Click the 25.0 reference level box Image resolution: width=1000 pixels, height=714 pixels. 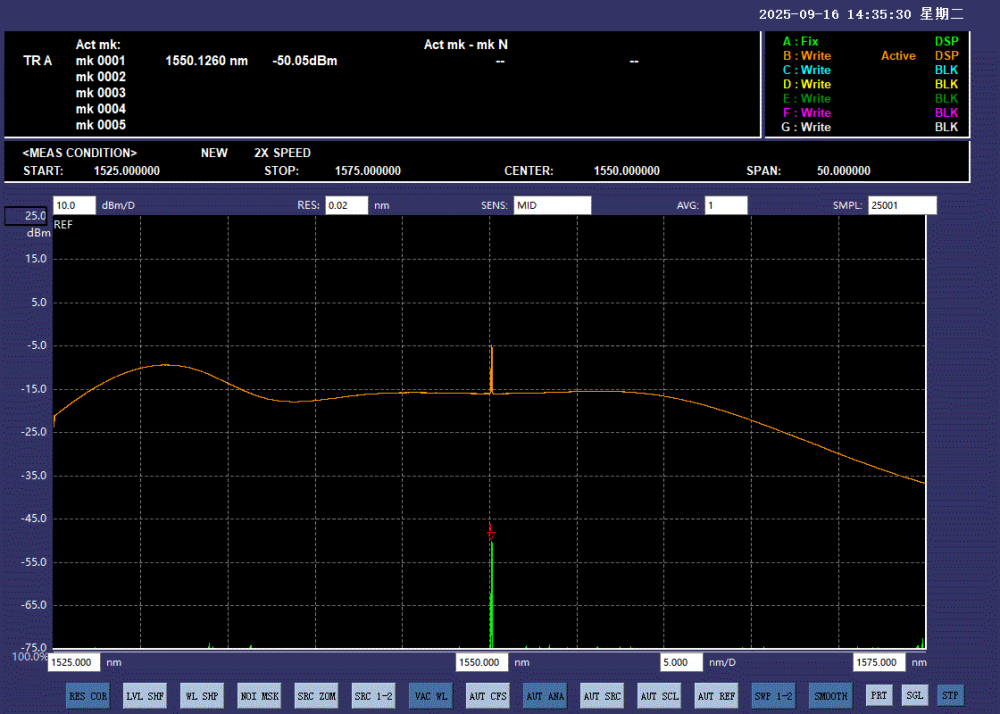tap(26, 216)
